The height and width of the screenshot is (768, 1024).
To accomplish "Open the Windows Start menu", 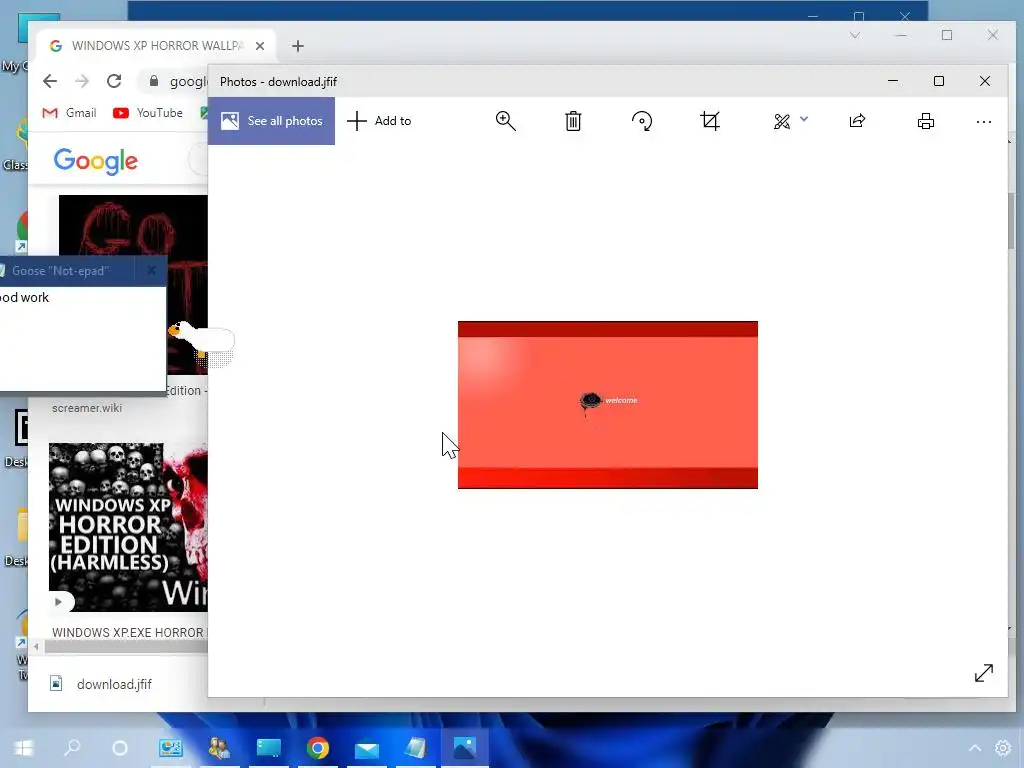I will [x=24, y=748].
